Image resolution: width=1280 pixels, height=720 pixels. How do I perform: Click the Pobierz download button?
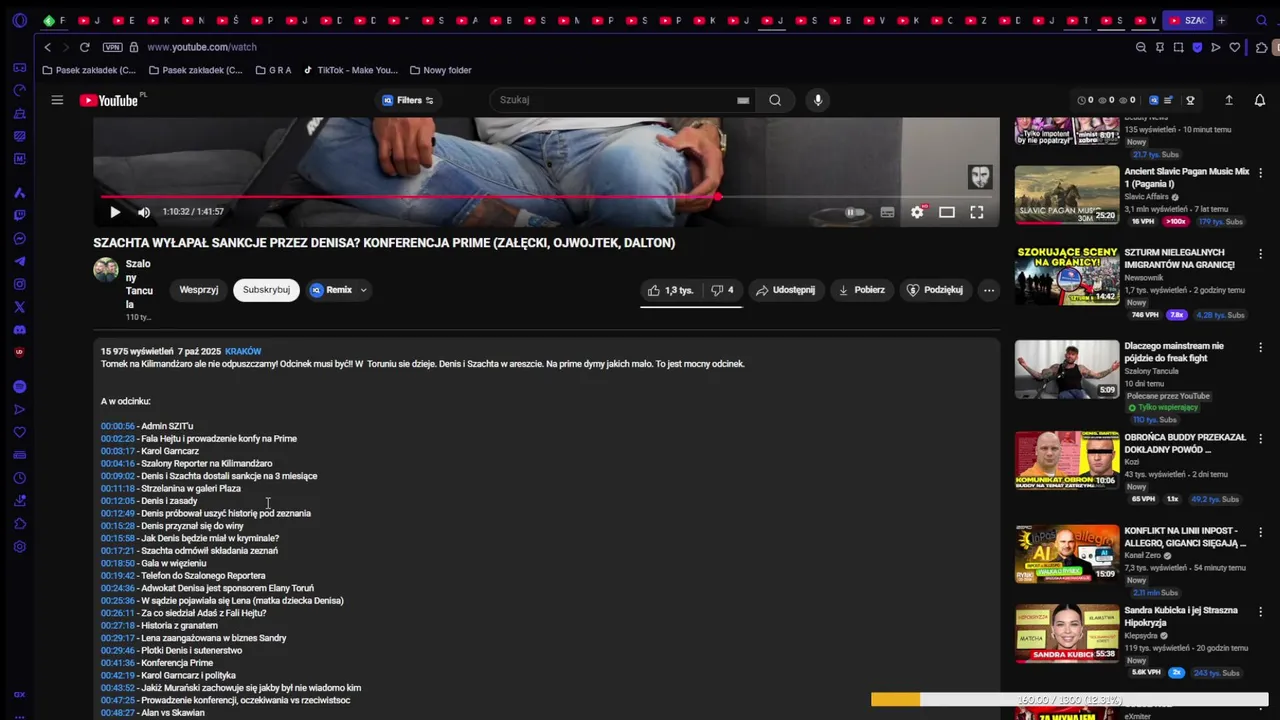pyautogui.click(x=861, y=290)
